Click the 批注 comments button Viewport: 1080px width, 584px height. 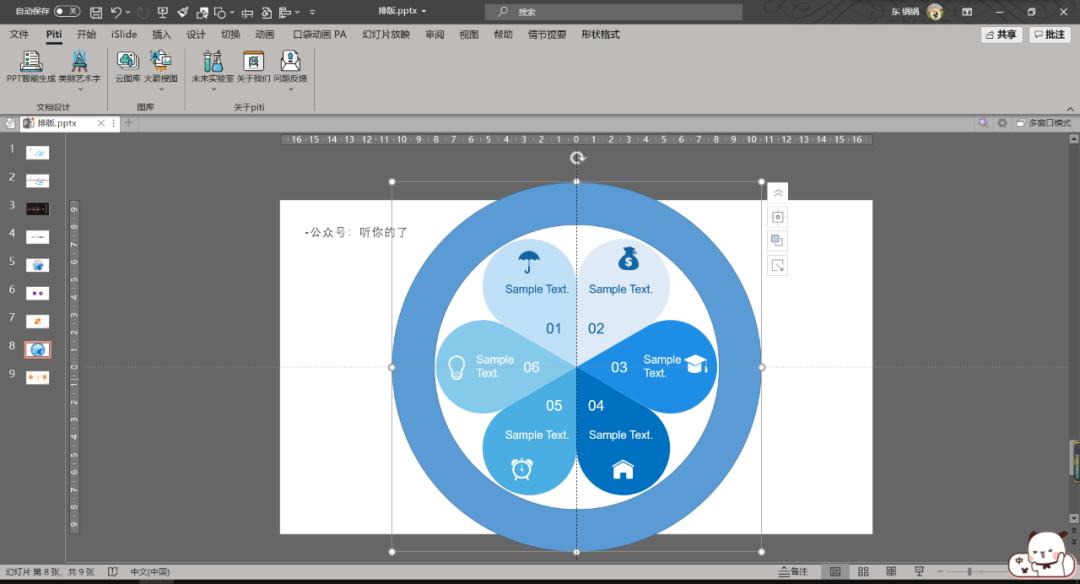[1050, 34]
